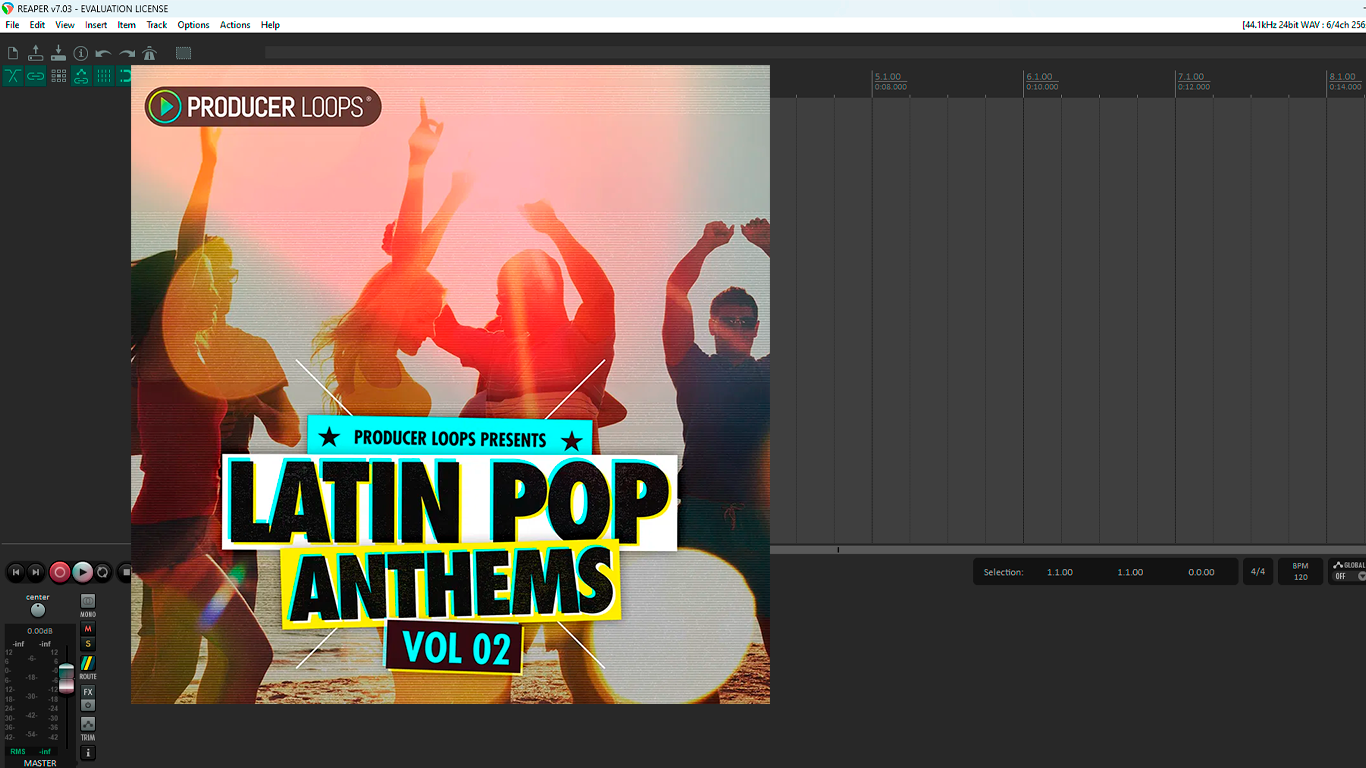
Task: Click the Open Project icon
Action: (x=36, y=53)
